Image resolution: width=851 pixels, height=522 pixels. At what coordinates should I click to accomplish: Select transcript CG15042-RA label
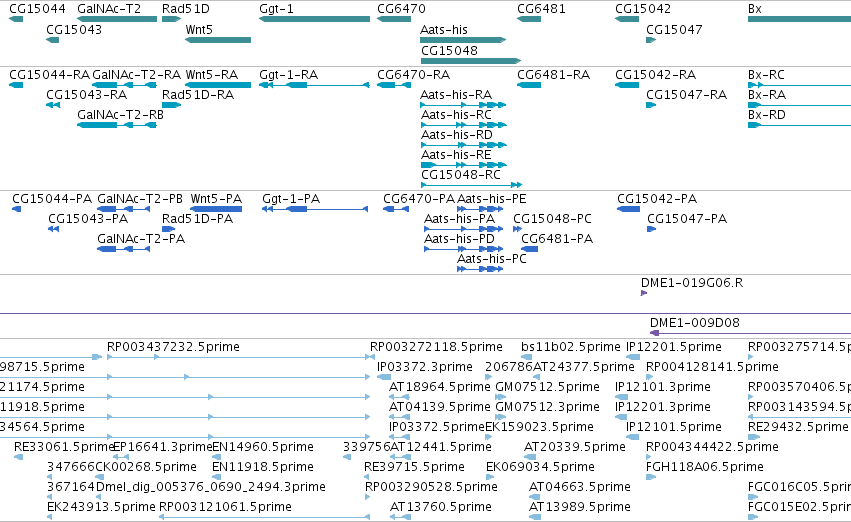pos(656,74)
